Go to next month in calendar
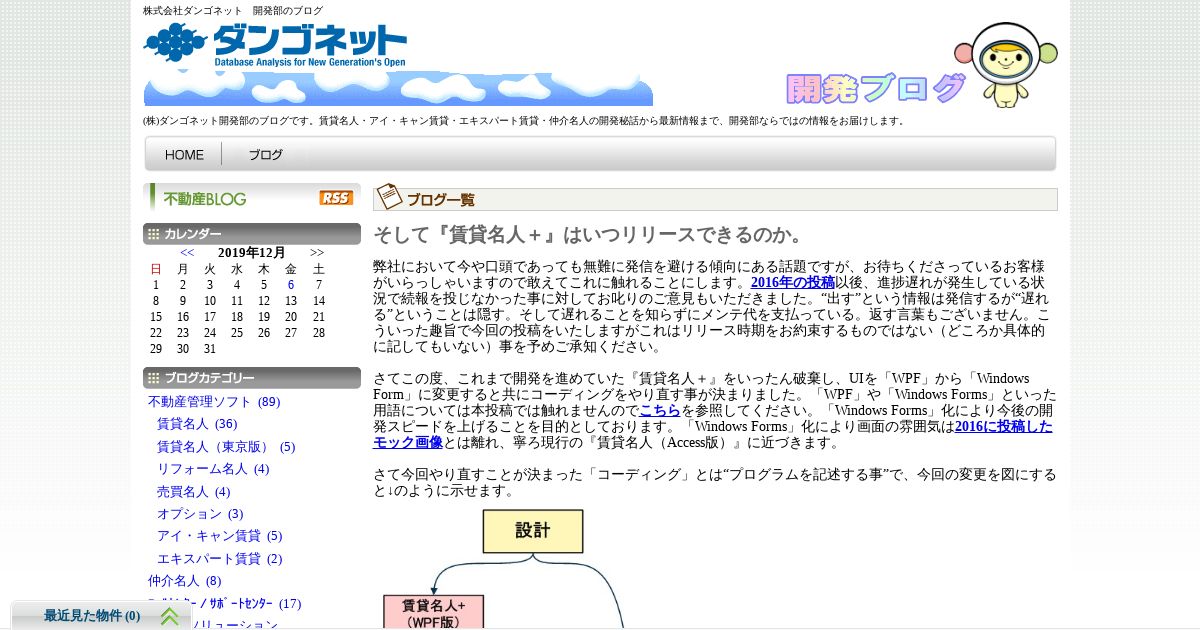The image size is (1200, 630). coord(317,252)
